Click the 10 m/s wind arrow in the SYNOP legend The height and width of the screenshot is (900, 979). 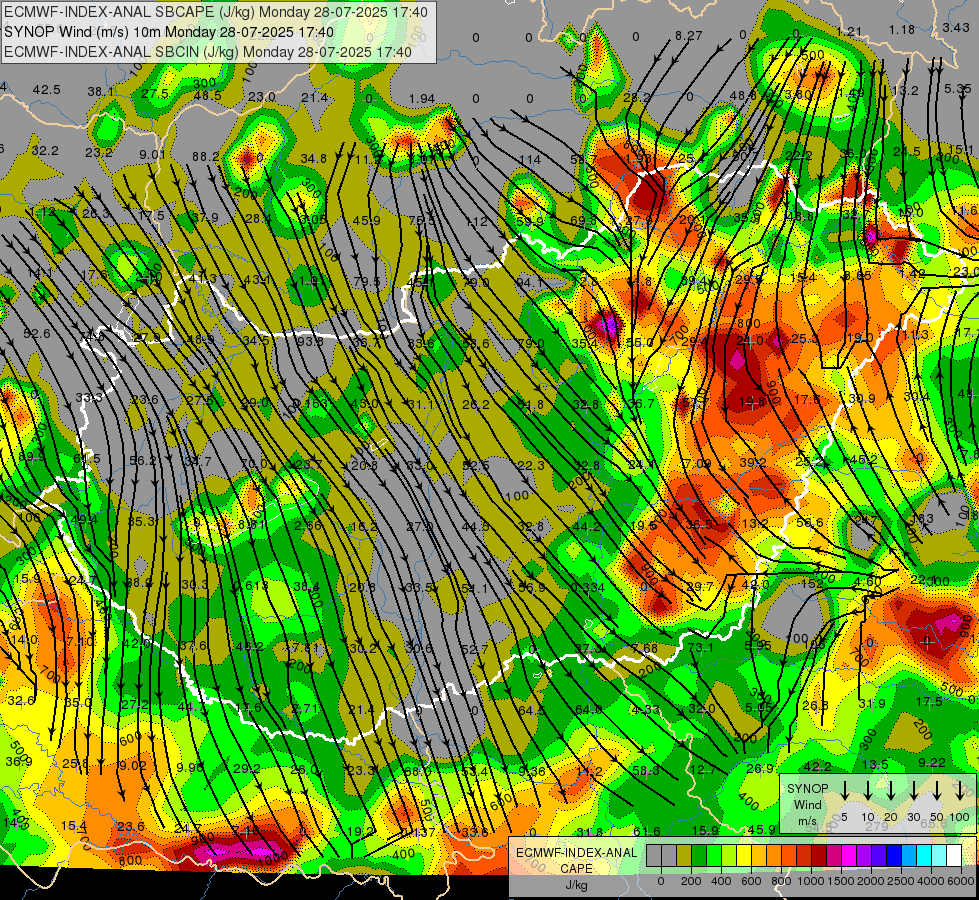867,790
